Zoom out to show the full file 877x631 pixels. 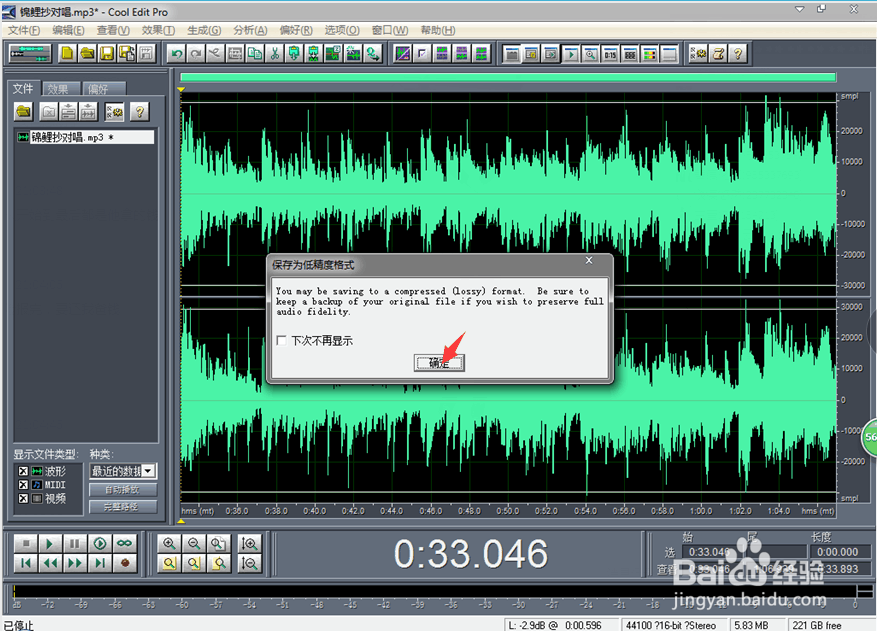tap(218, 543)
